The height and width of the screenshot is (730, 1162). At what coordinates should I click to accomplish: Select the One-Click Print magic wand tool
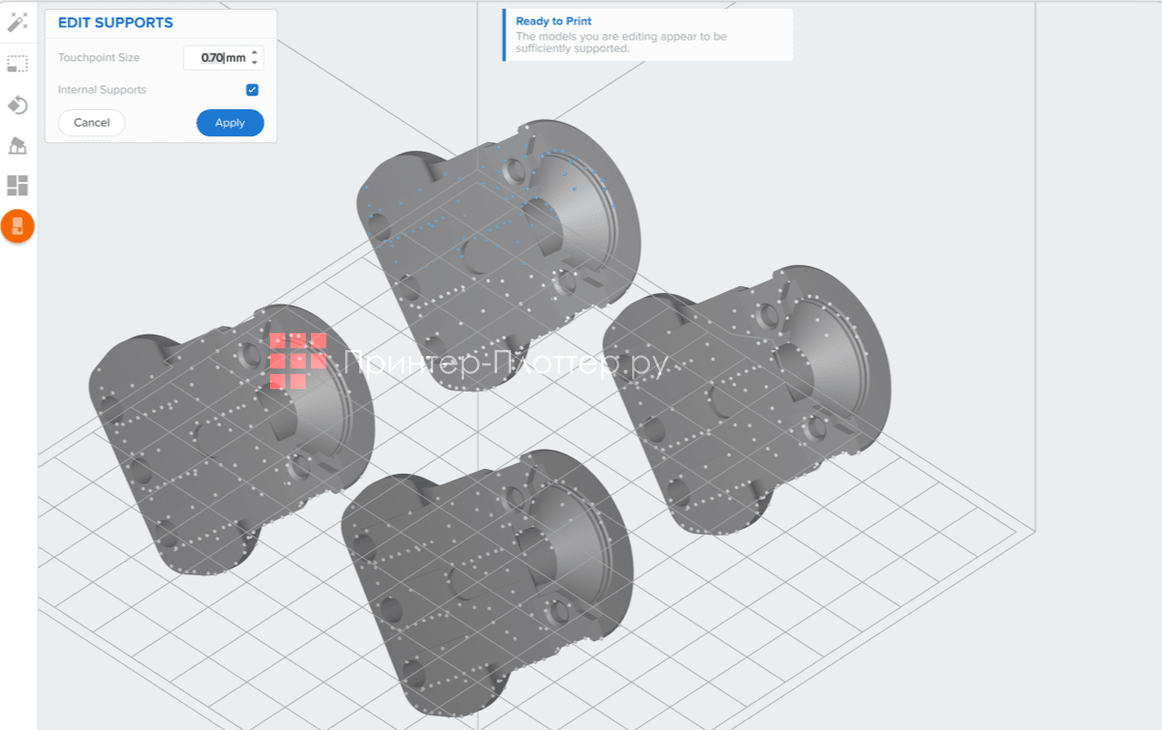[17, 22]
